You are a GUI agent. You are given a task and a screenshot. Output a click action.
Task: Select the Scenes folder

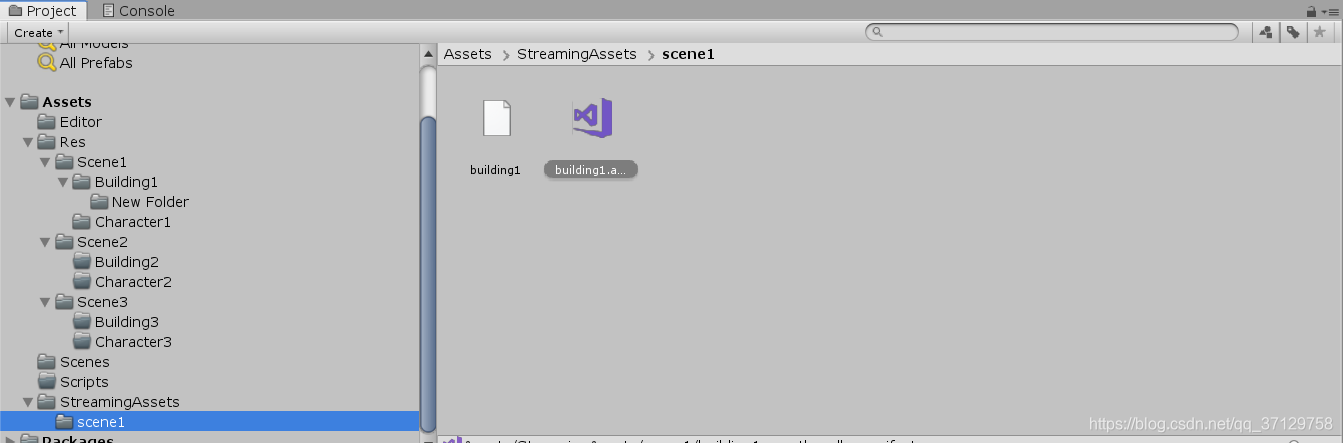coord(84,362)
